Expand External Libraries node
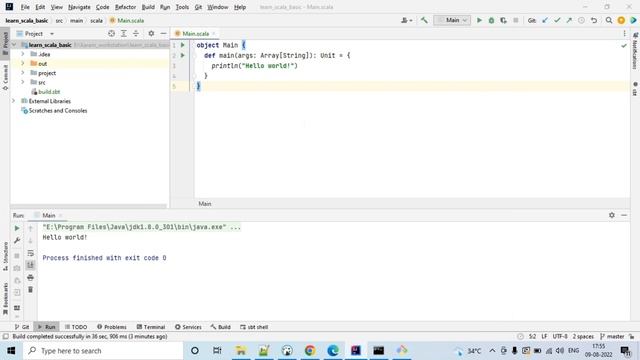 [13, 101]
